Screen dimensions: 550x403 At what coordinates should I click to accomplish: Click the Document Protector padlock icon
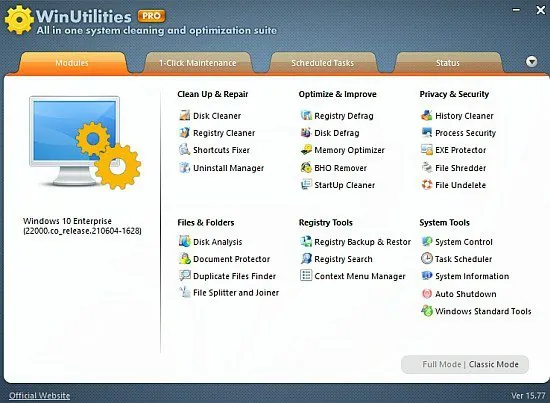coord(185,259)
